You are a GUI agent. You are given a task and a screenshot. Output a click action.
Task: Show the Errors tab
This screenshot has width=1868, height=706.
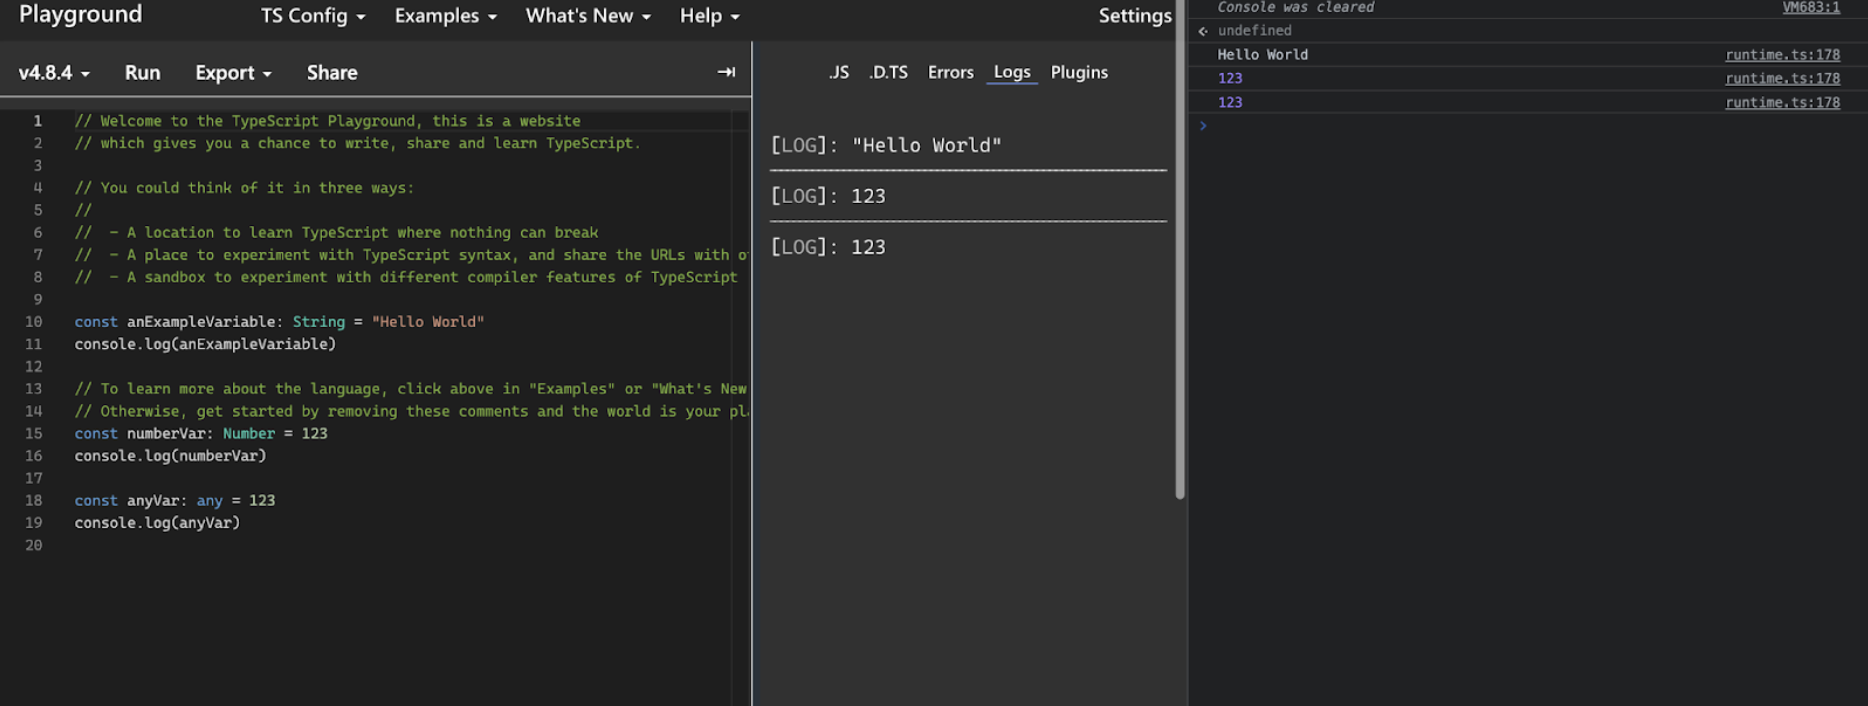point(950,72)
